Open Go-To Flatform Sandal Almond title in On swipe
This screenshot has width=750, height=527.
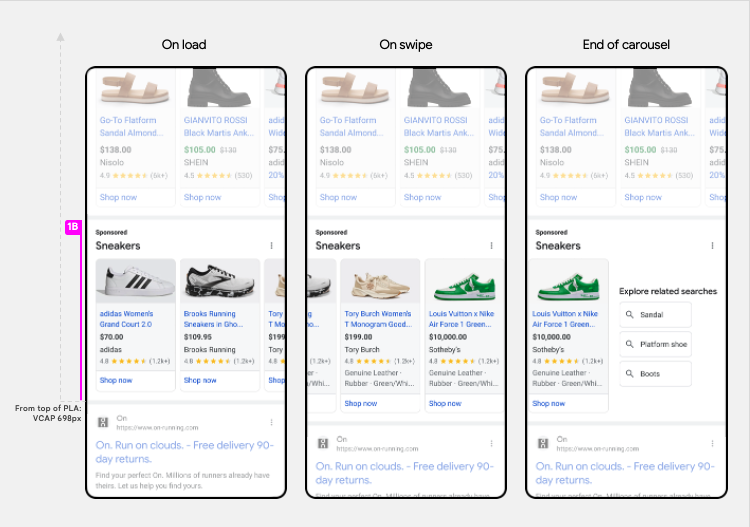(x=351, y=126)
